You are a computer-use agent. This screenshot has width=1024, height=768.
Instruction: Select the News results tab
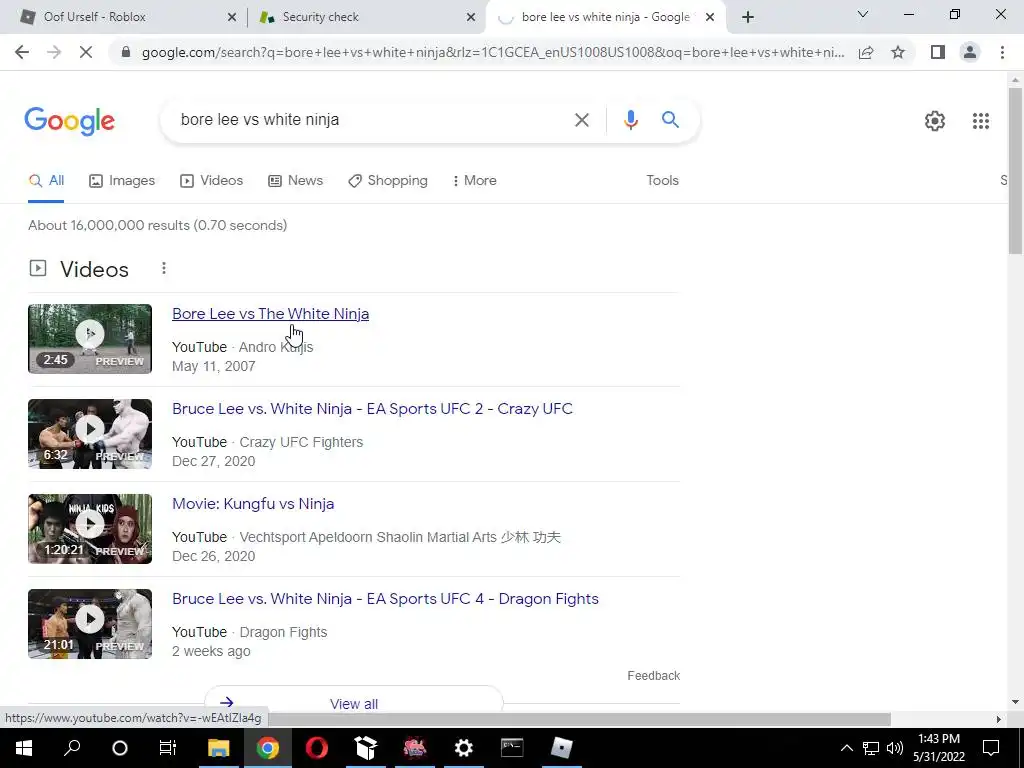click(295, 181)
